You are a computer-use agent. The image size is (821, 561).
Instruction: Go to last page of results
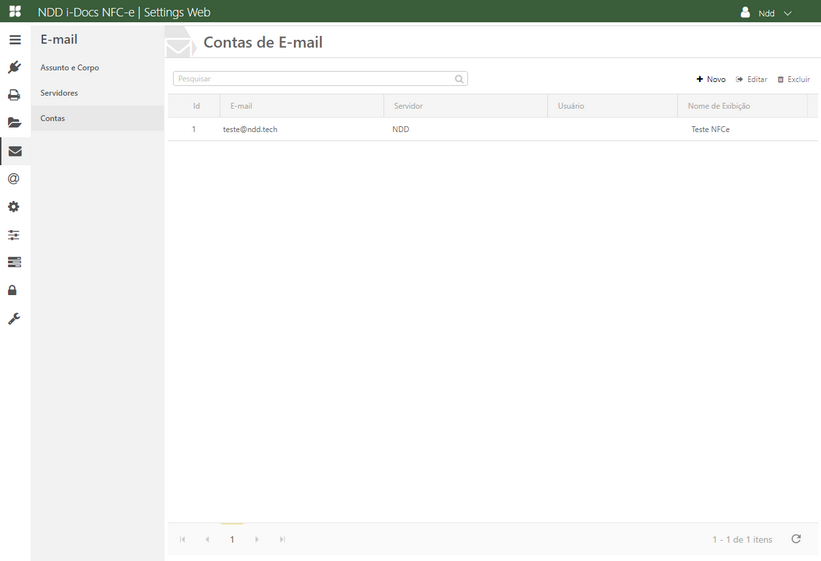click(282, 539)
